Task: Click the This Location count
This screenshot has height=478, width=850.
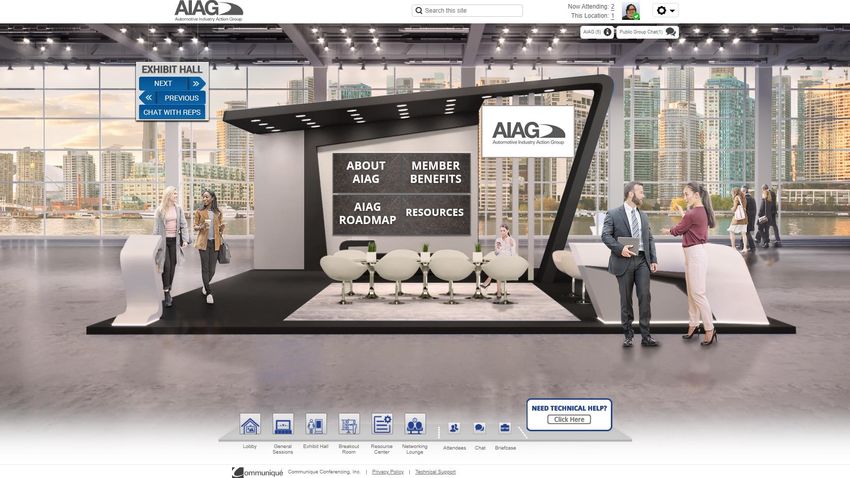Action: 613,16
